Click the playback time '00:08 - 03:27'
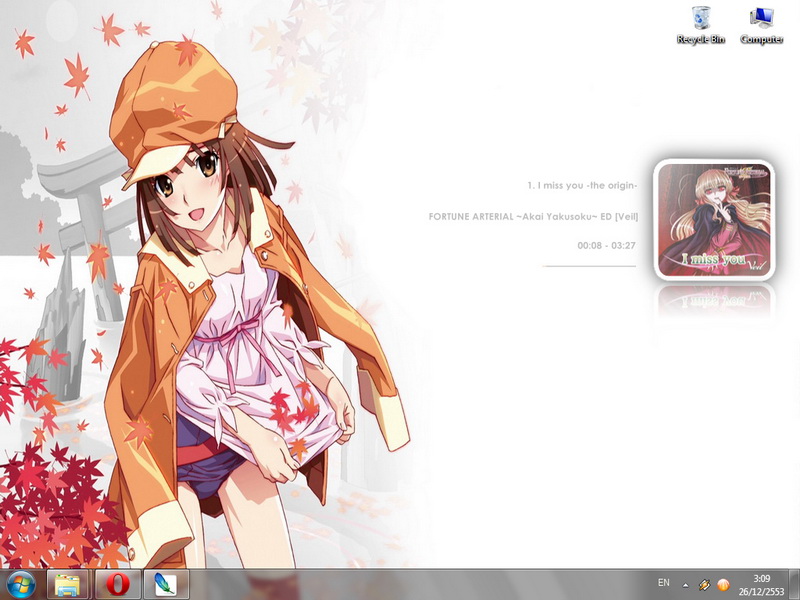The image size is (800, 600). [x=607, y=245]
